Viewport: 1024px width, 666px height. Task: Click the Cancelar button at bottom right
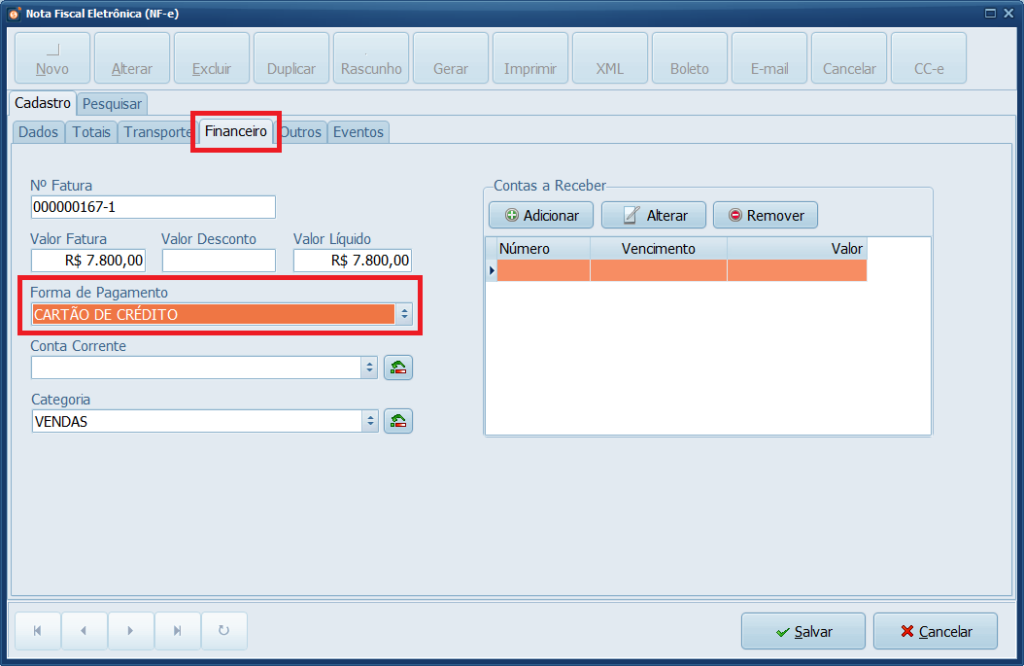(935, 631)
